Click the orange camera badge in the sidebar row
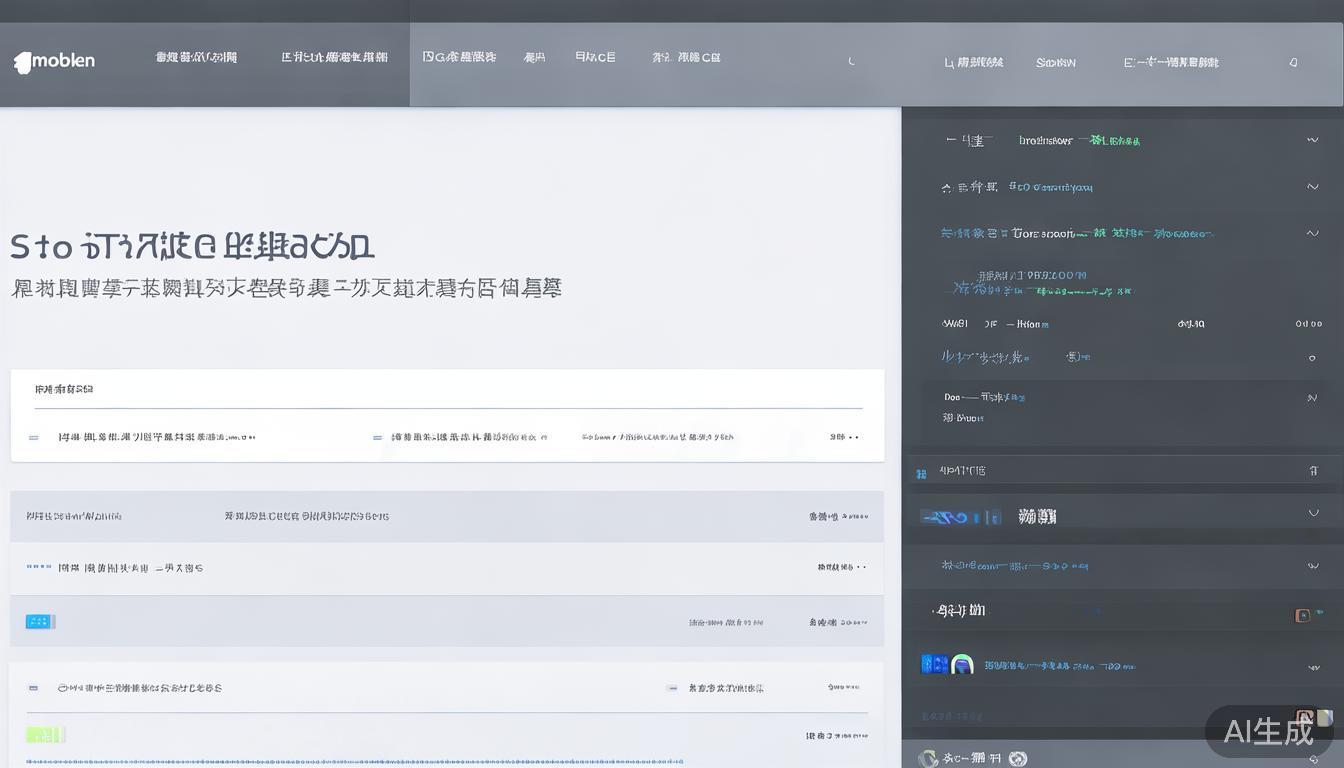The width and height of the screenshot is (1344, 768). click(x=1301, y=614)
